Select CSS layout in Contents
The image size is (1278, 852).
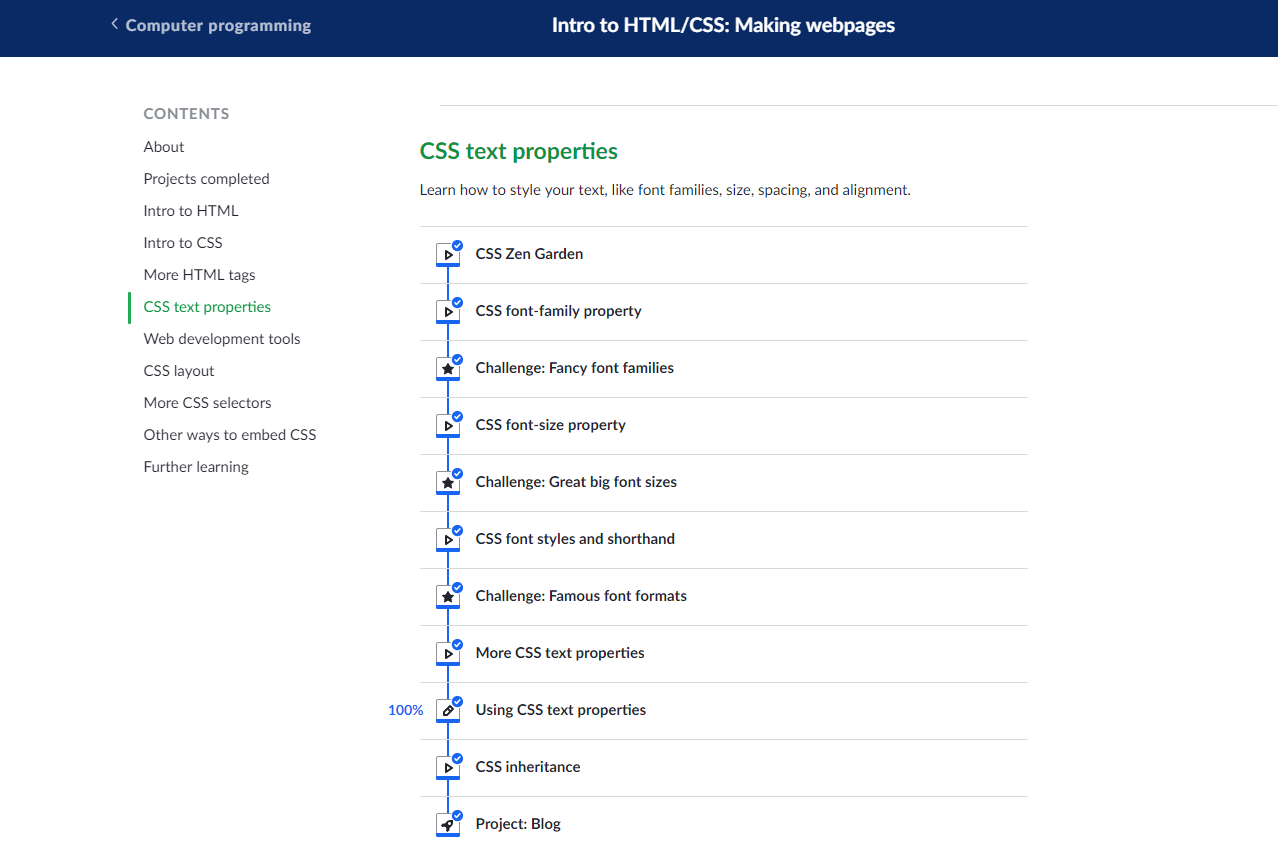click(179, 371)
